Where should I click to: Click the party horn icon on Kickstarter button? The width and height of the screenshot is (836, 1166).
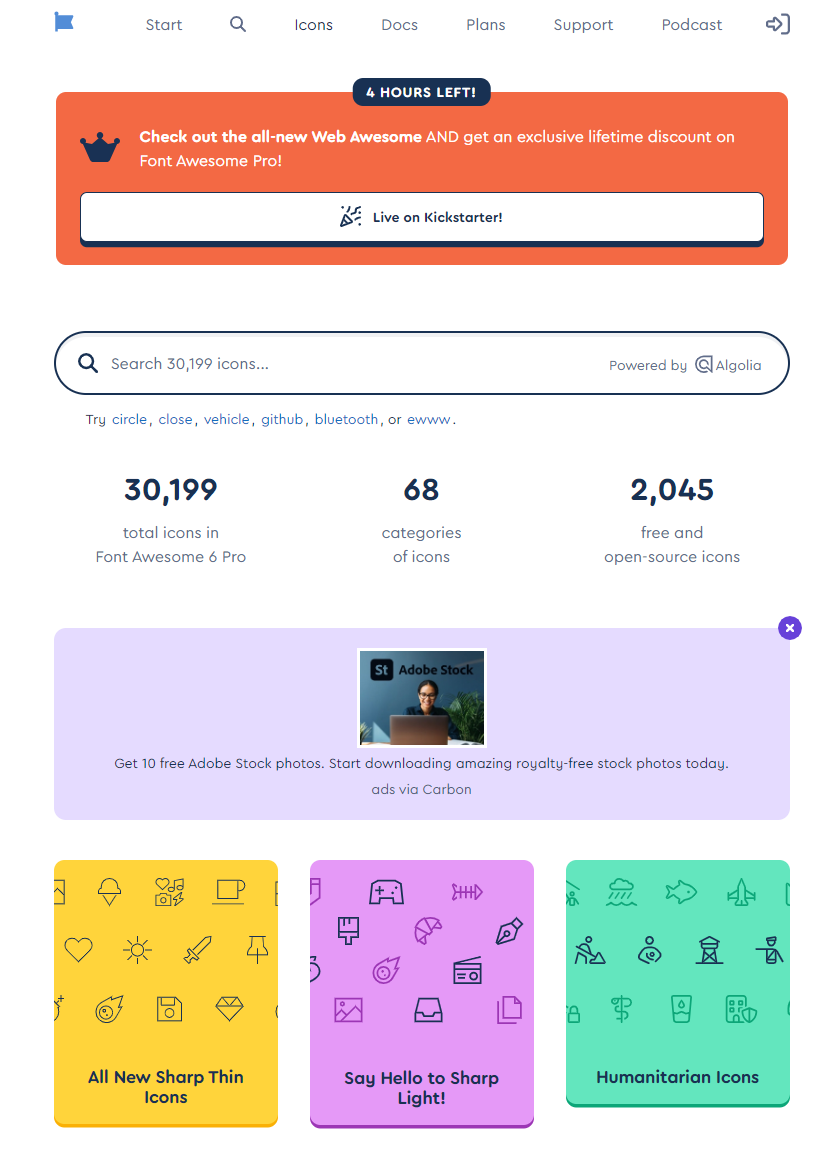(x=350, y=217)
